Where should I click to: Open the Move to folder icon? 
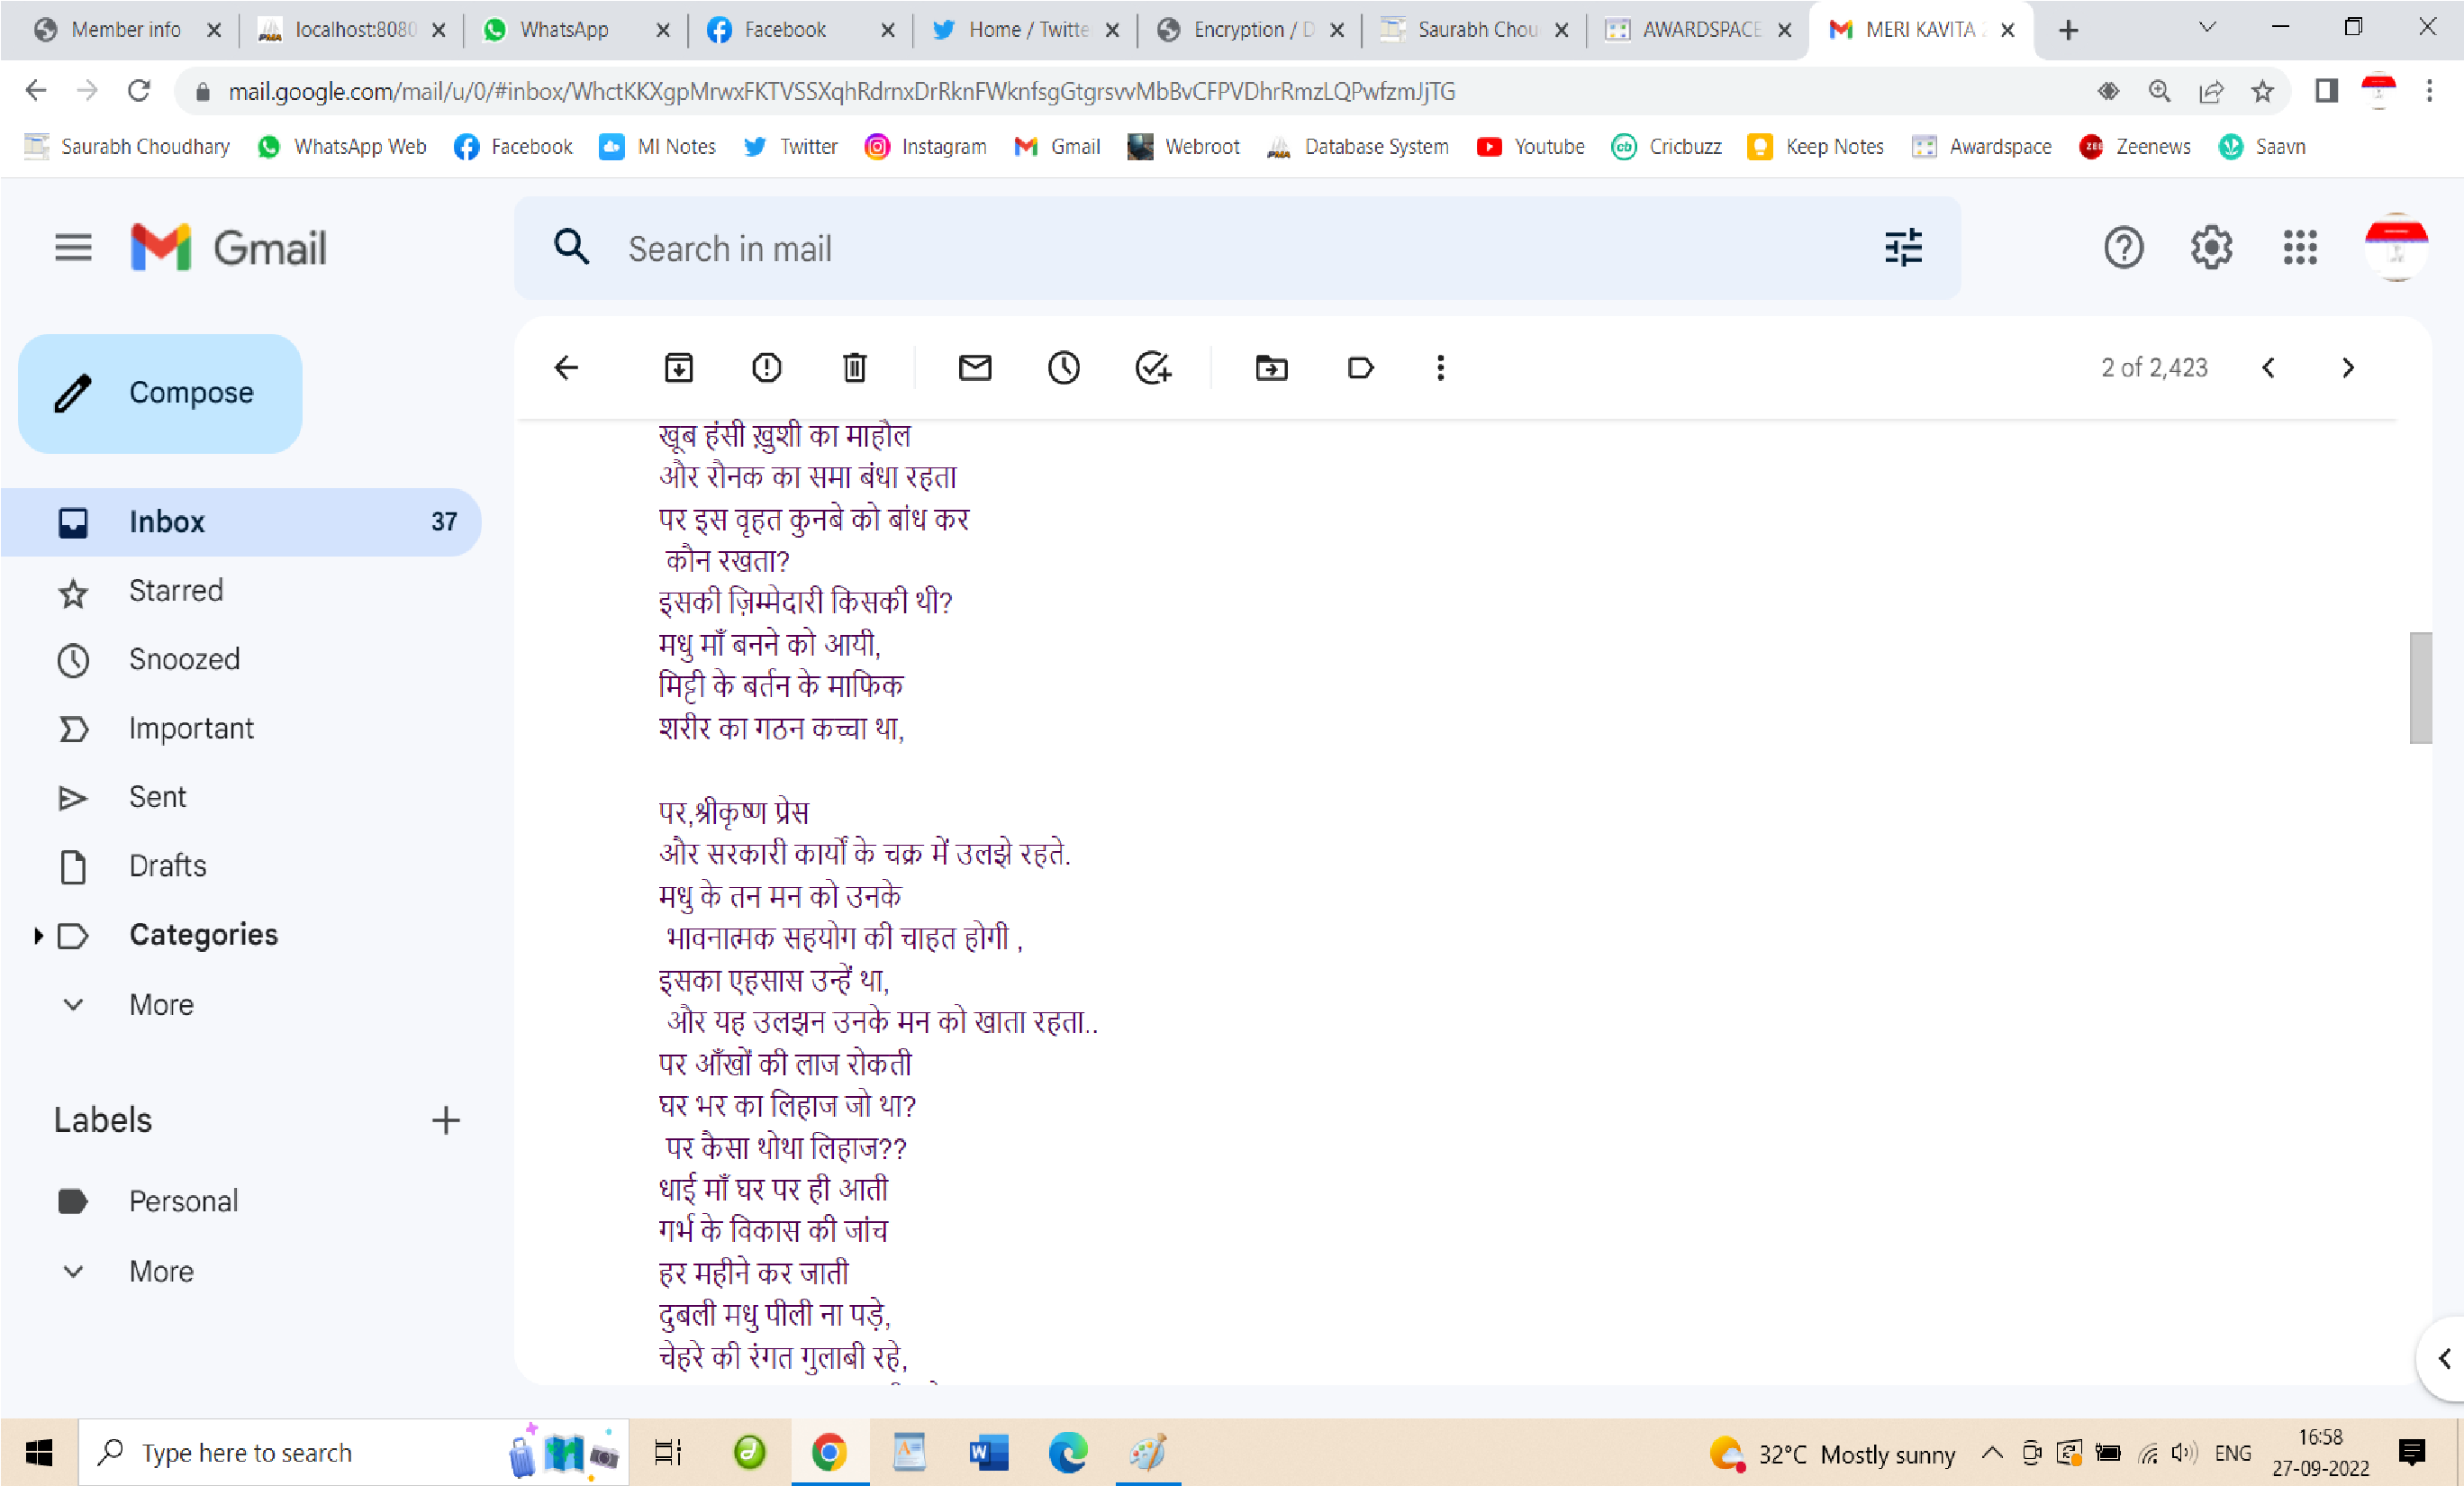[x=1271, y=368]
